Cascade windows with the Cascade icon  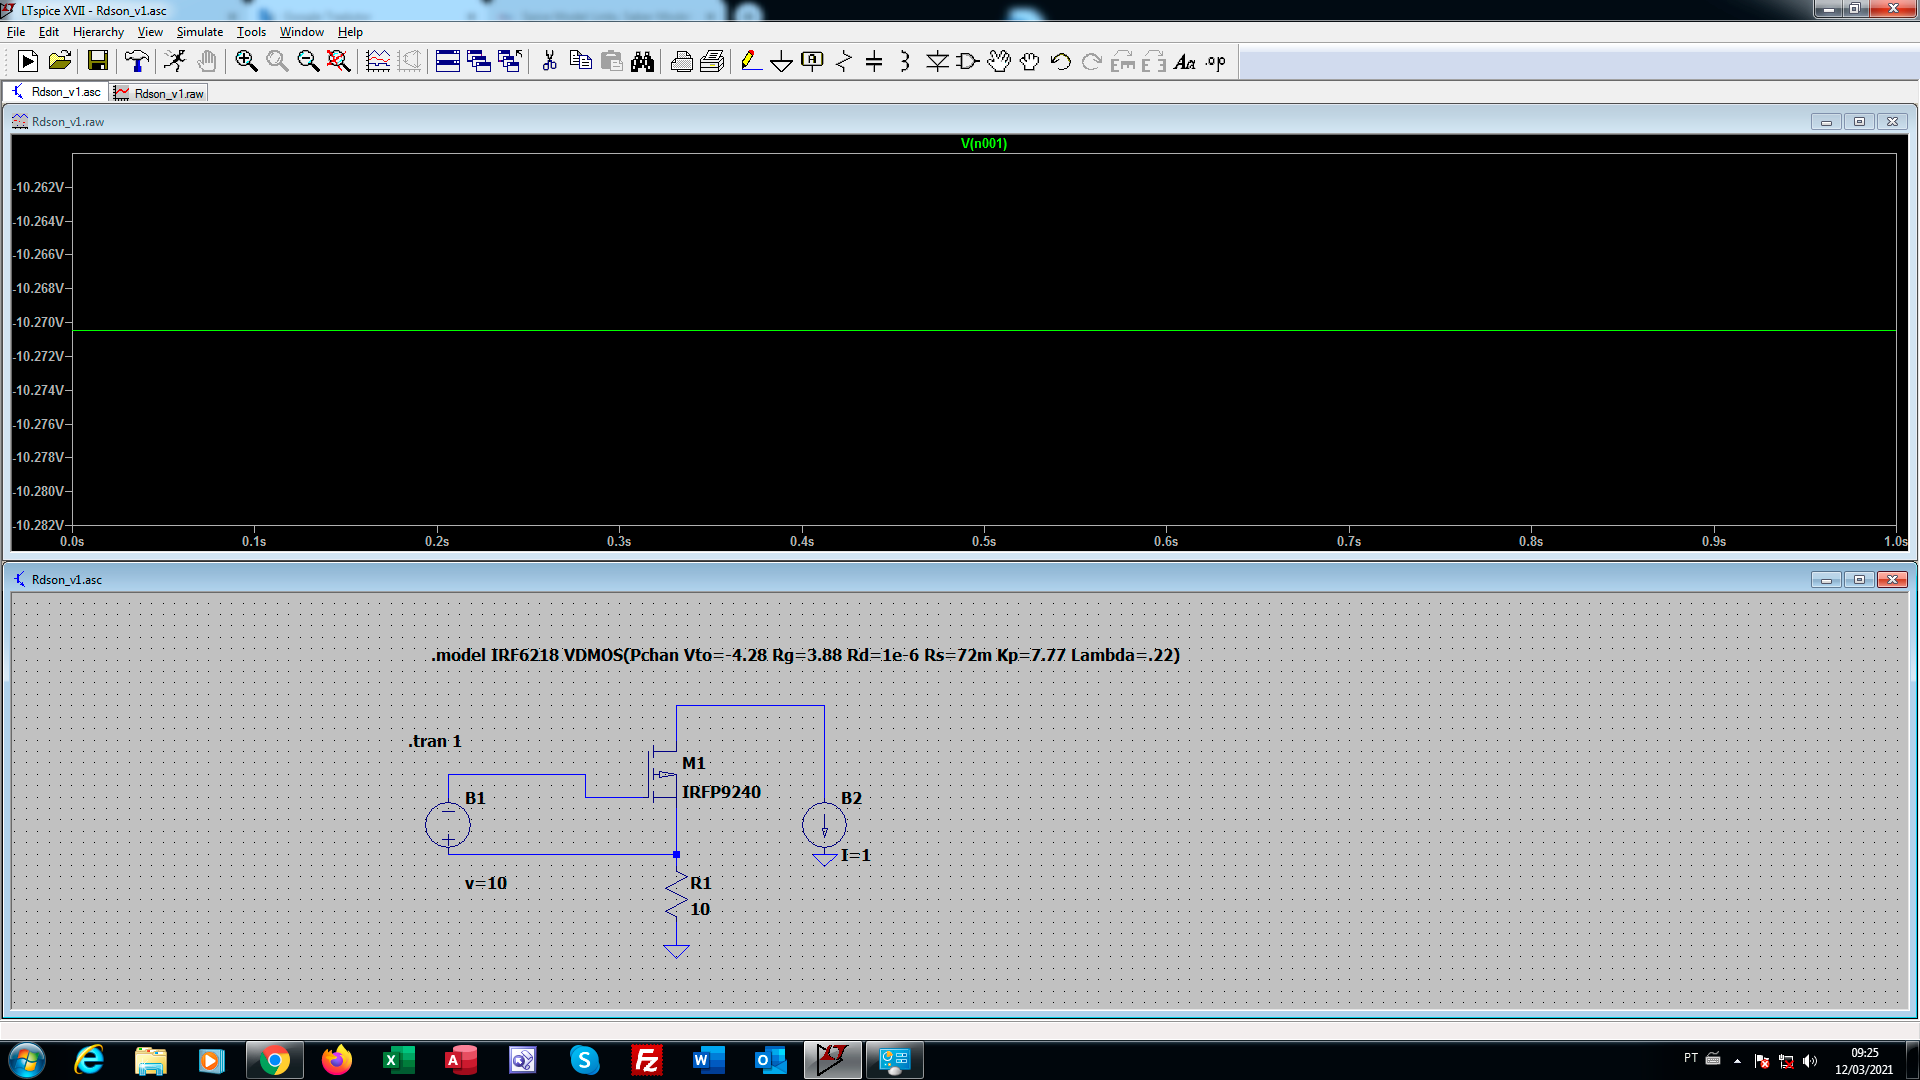click(x=479, y=62)
